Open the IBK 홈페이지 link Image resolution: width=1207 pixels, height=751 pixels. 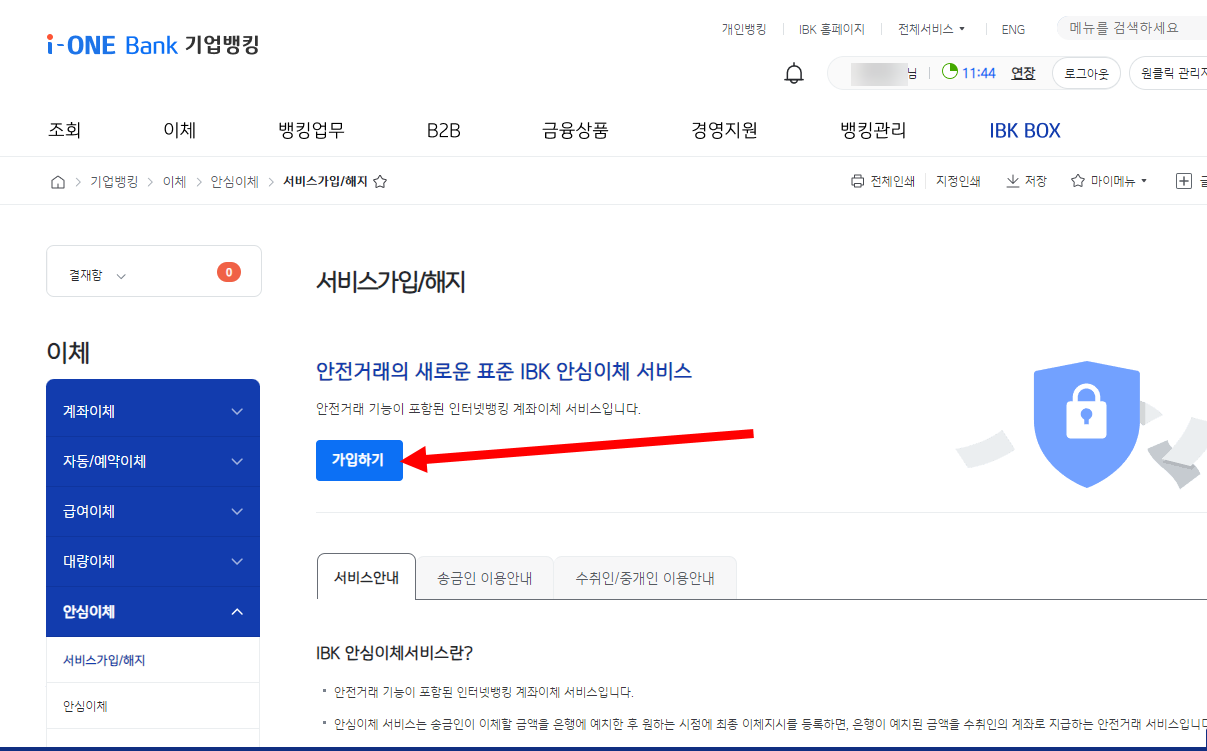click(832, 29)
